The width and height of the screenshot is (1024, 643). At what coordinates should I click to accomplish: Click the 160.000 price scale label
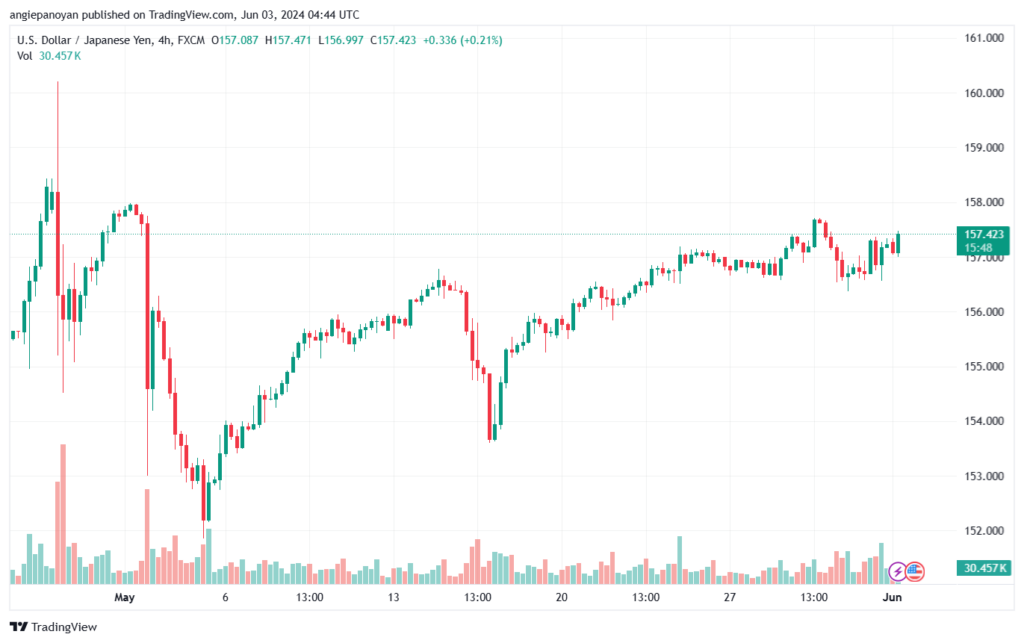click(x=984, y=93)
